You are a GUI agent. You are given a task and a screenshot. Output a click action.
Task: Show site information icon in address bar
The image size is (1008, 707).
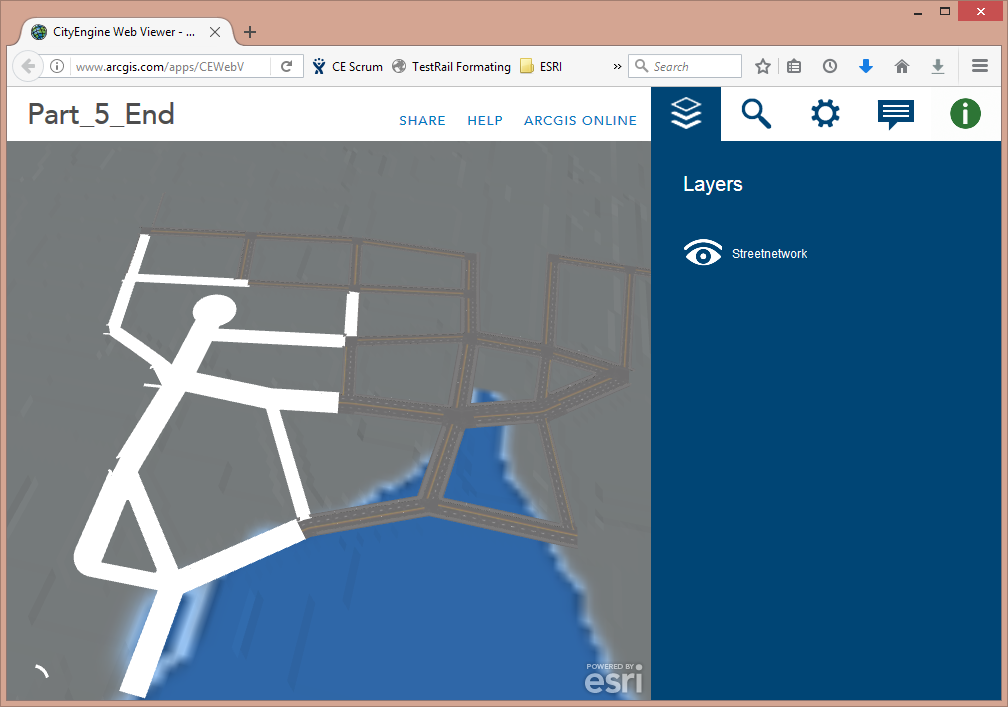point(57,66)
